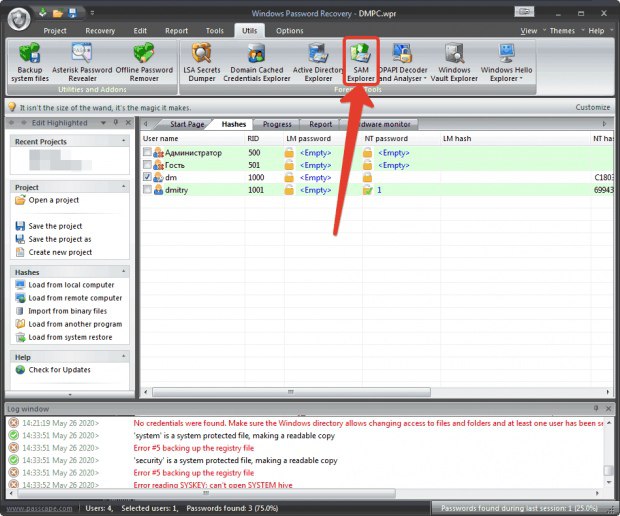620x516 pixels.
Task: Pin the Edit Highlighted panel
Action: (x=116, y=123)
